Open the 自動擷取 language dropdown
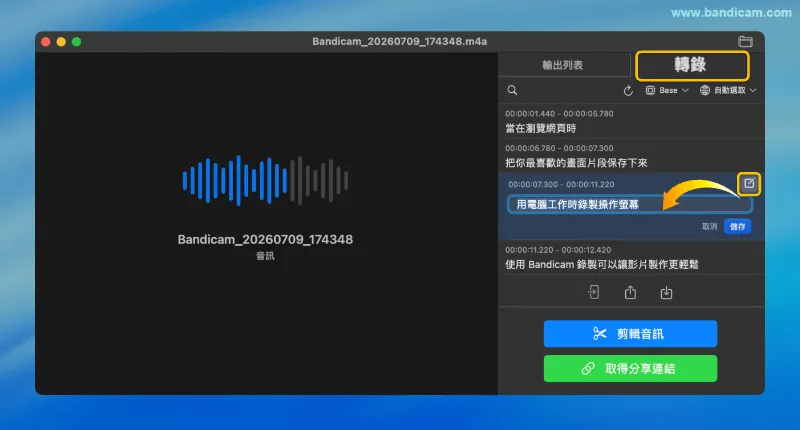The image size is (800, 430). click(x=728, y=90)
